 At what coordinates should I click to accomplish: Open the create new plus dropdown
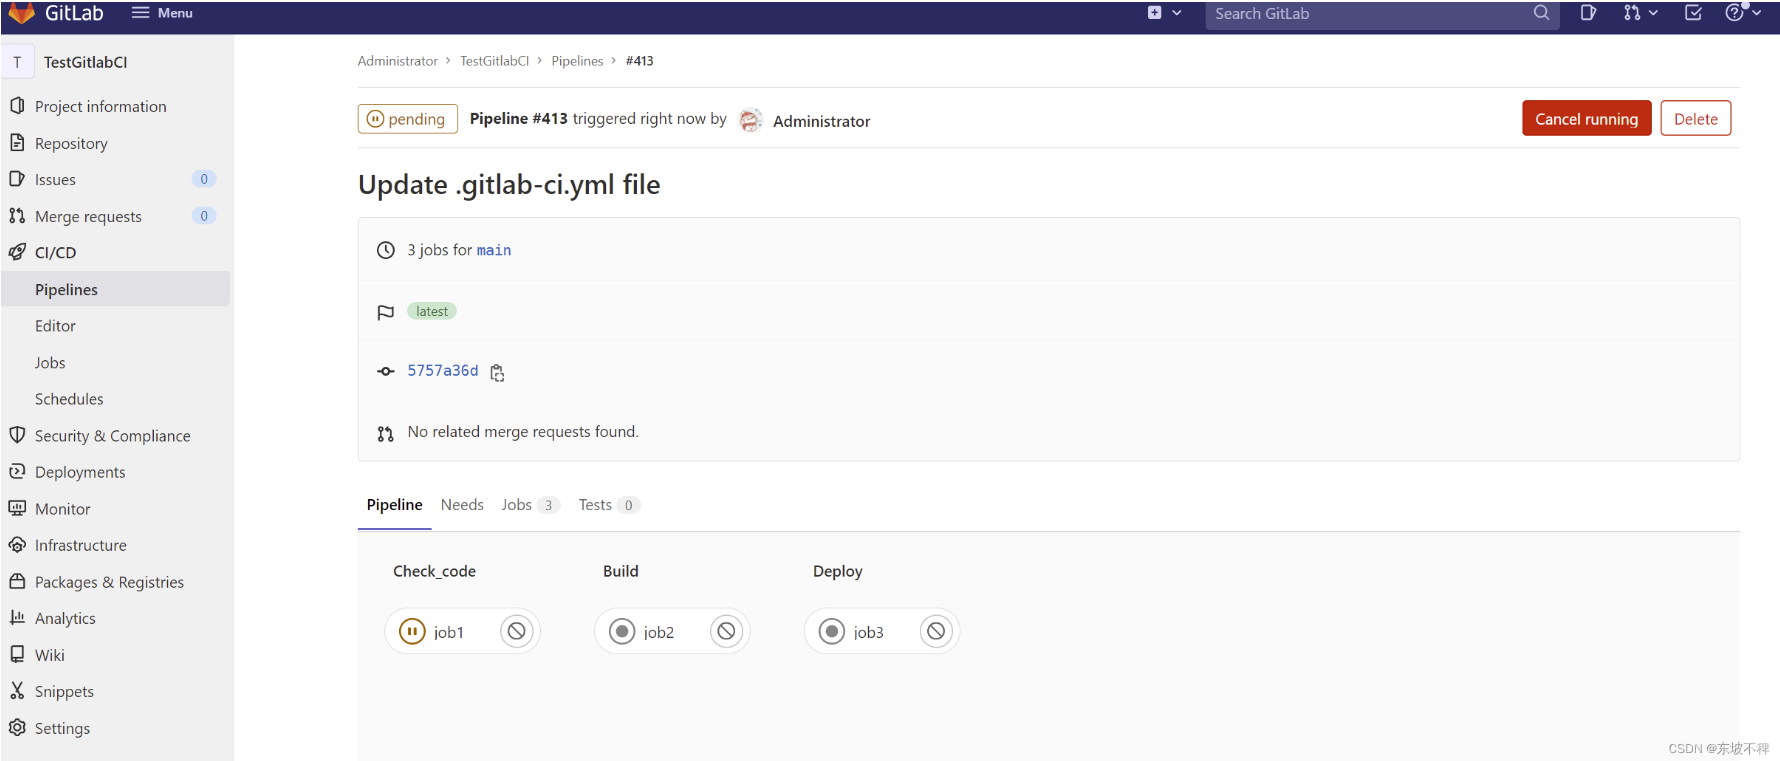[x=1164, y=13]
